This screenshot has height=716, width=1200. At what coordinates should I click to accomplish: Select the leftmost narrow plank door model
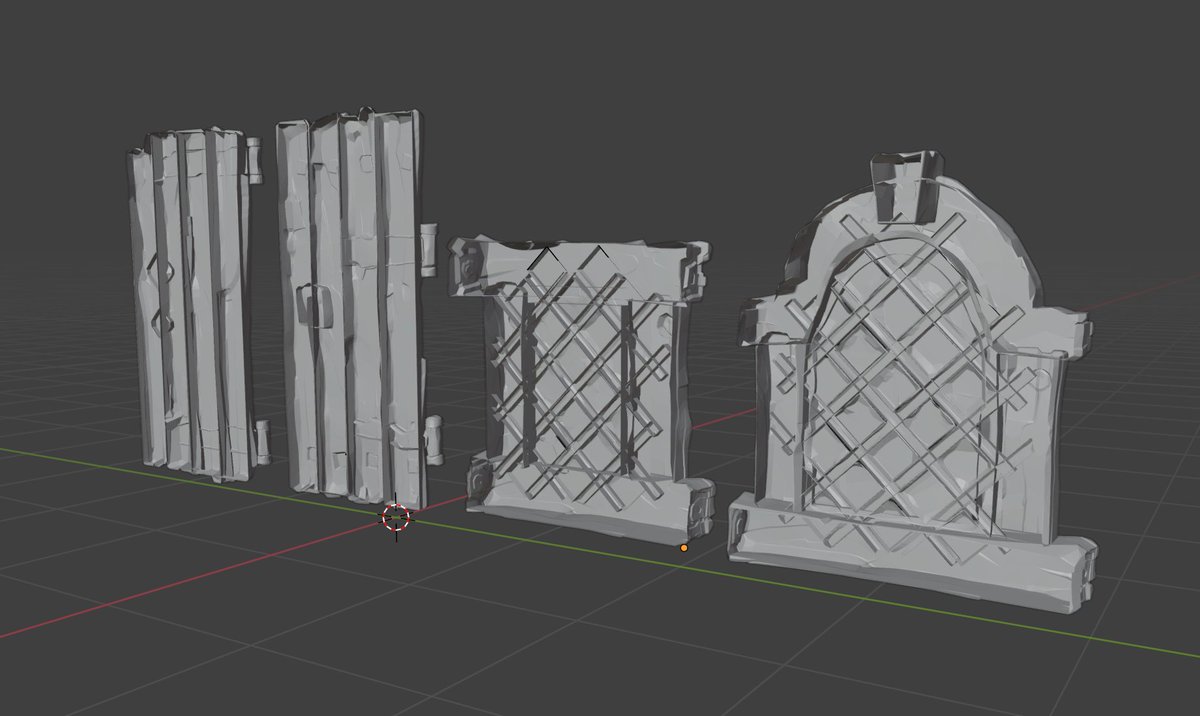click(x=196, y=305)
